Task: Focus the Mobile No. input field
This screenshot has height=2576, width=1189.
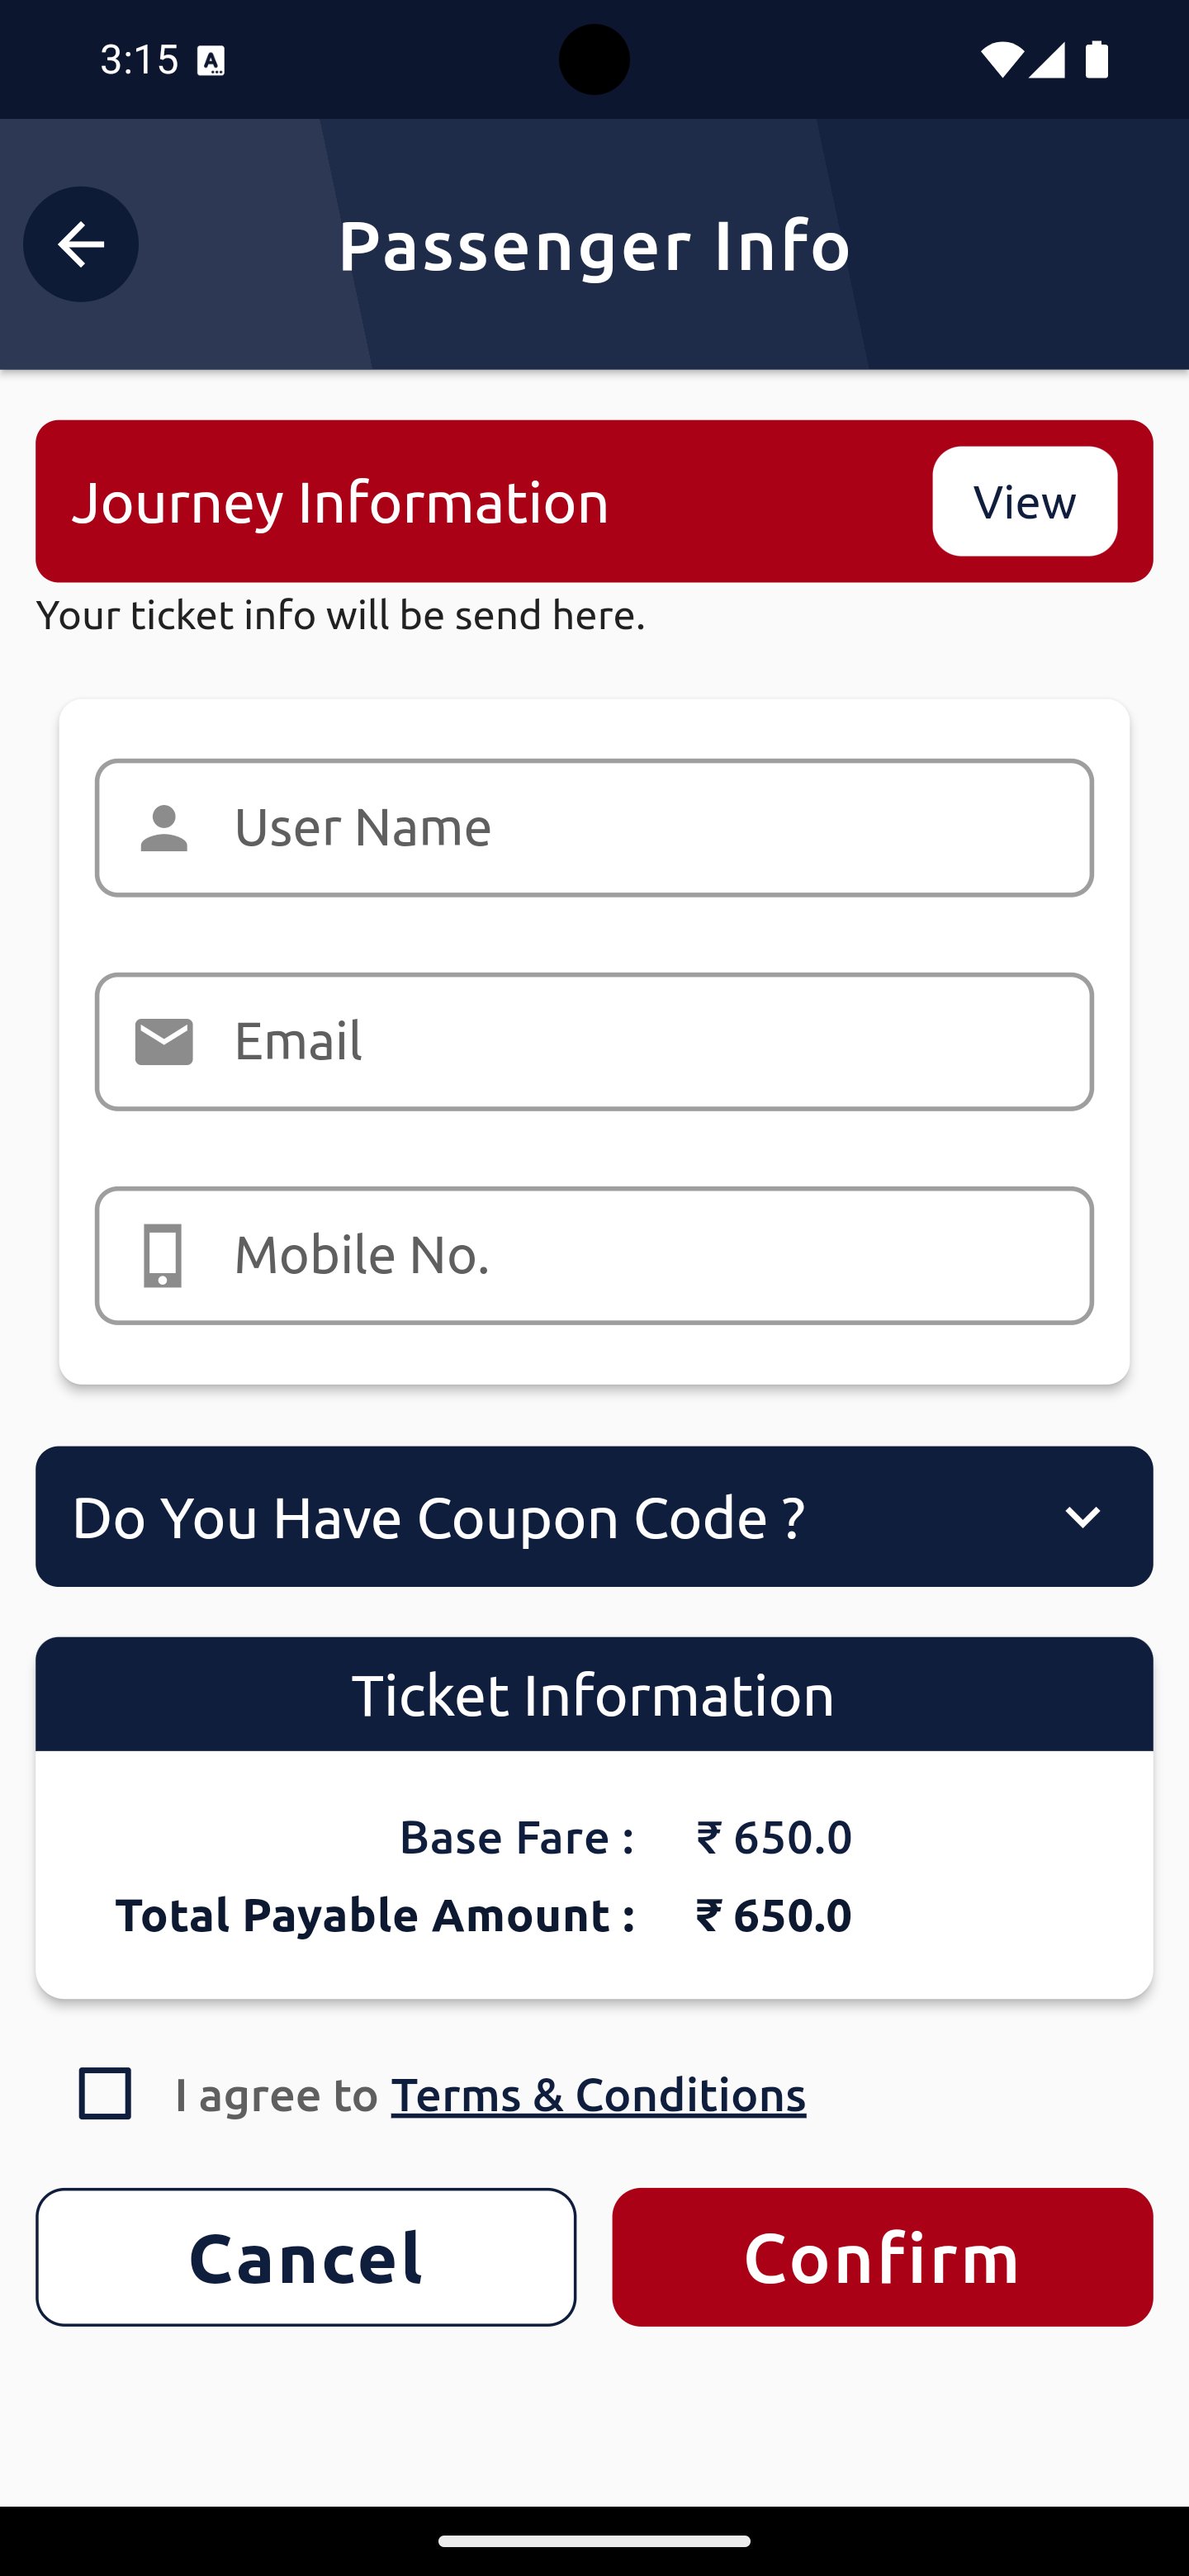Action: pos(594,1256)
